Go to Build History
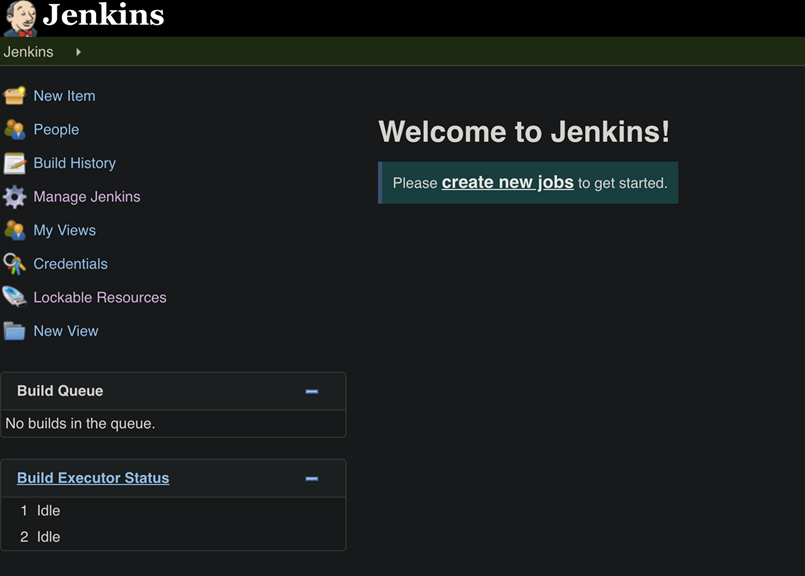Viewport: 805px width, 576px height. point(74,163)
